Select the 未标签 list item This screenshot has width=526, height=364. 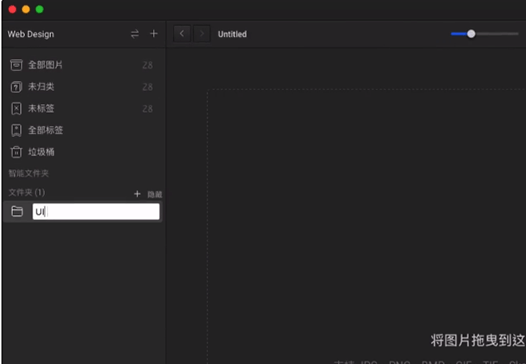83,109
